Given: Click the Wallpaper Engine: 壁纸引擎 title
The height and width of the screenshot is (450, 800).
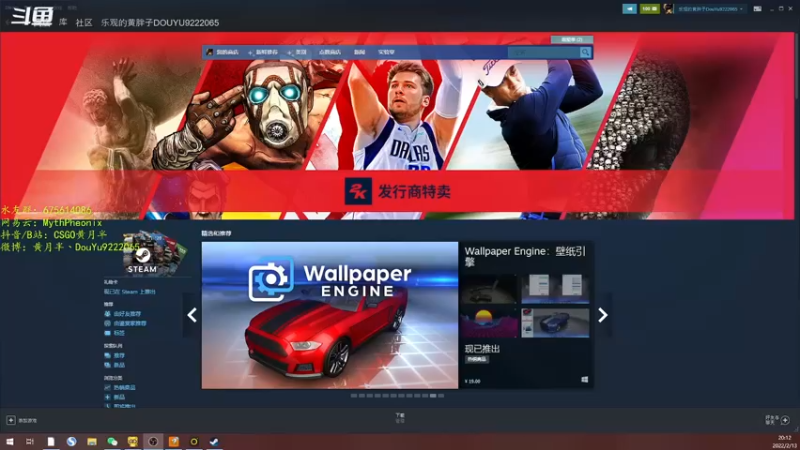Looking at the screenshot, I should point(525,256).
